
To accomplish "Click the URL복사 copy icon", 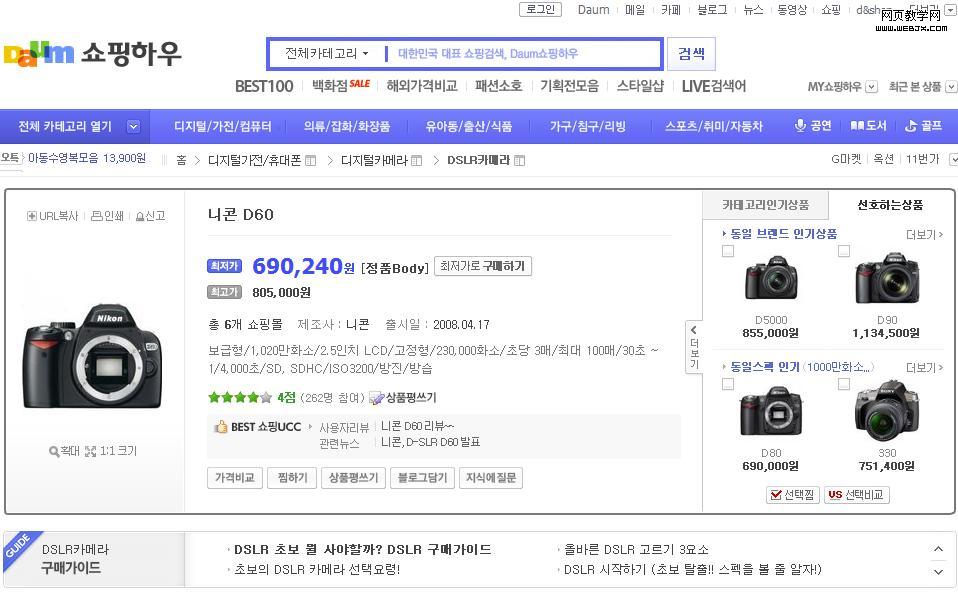I will (32, 216).
